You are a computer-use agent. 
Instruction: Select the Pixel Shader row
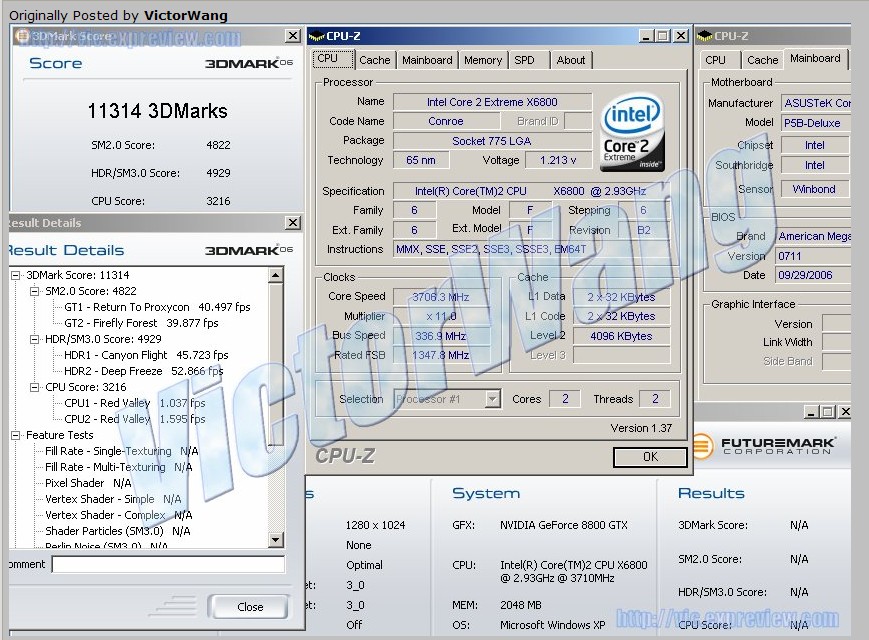click(88, 484)
